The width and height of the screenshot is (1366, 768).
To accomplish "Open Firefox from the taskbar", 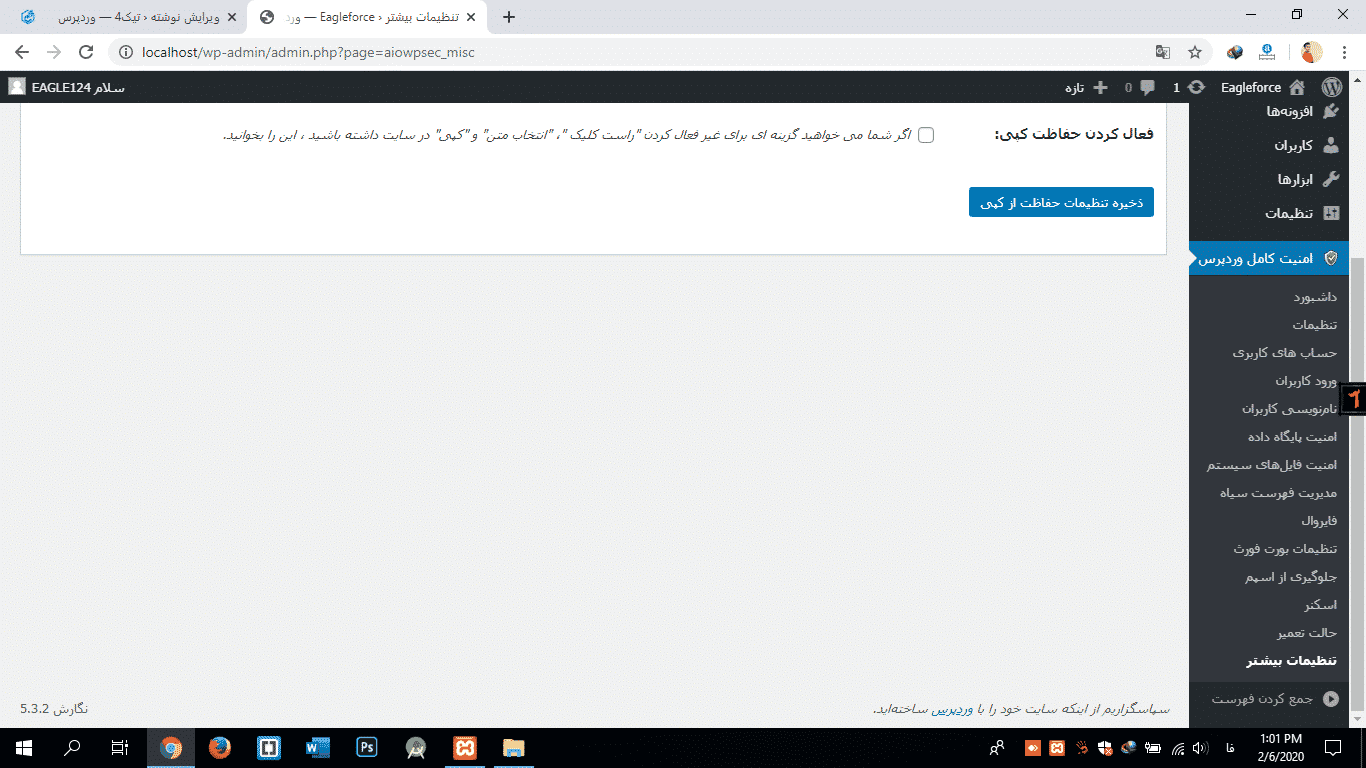I will [220, 748].
